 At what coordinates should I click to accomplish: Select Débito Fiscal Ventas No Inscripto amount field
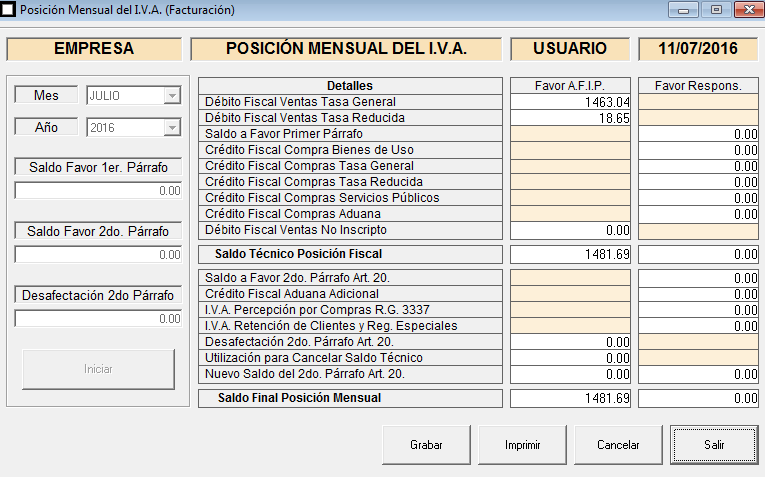pos(571,230)
